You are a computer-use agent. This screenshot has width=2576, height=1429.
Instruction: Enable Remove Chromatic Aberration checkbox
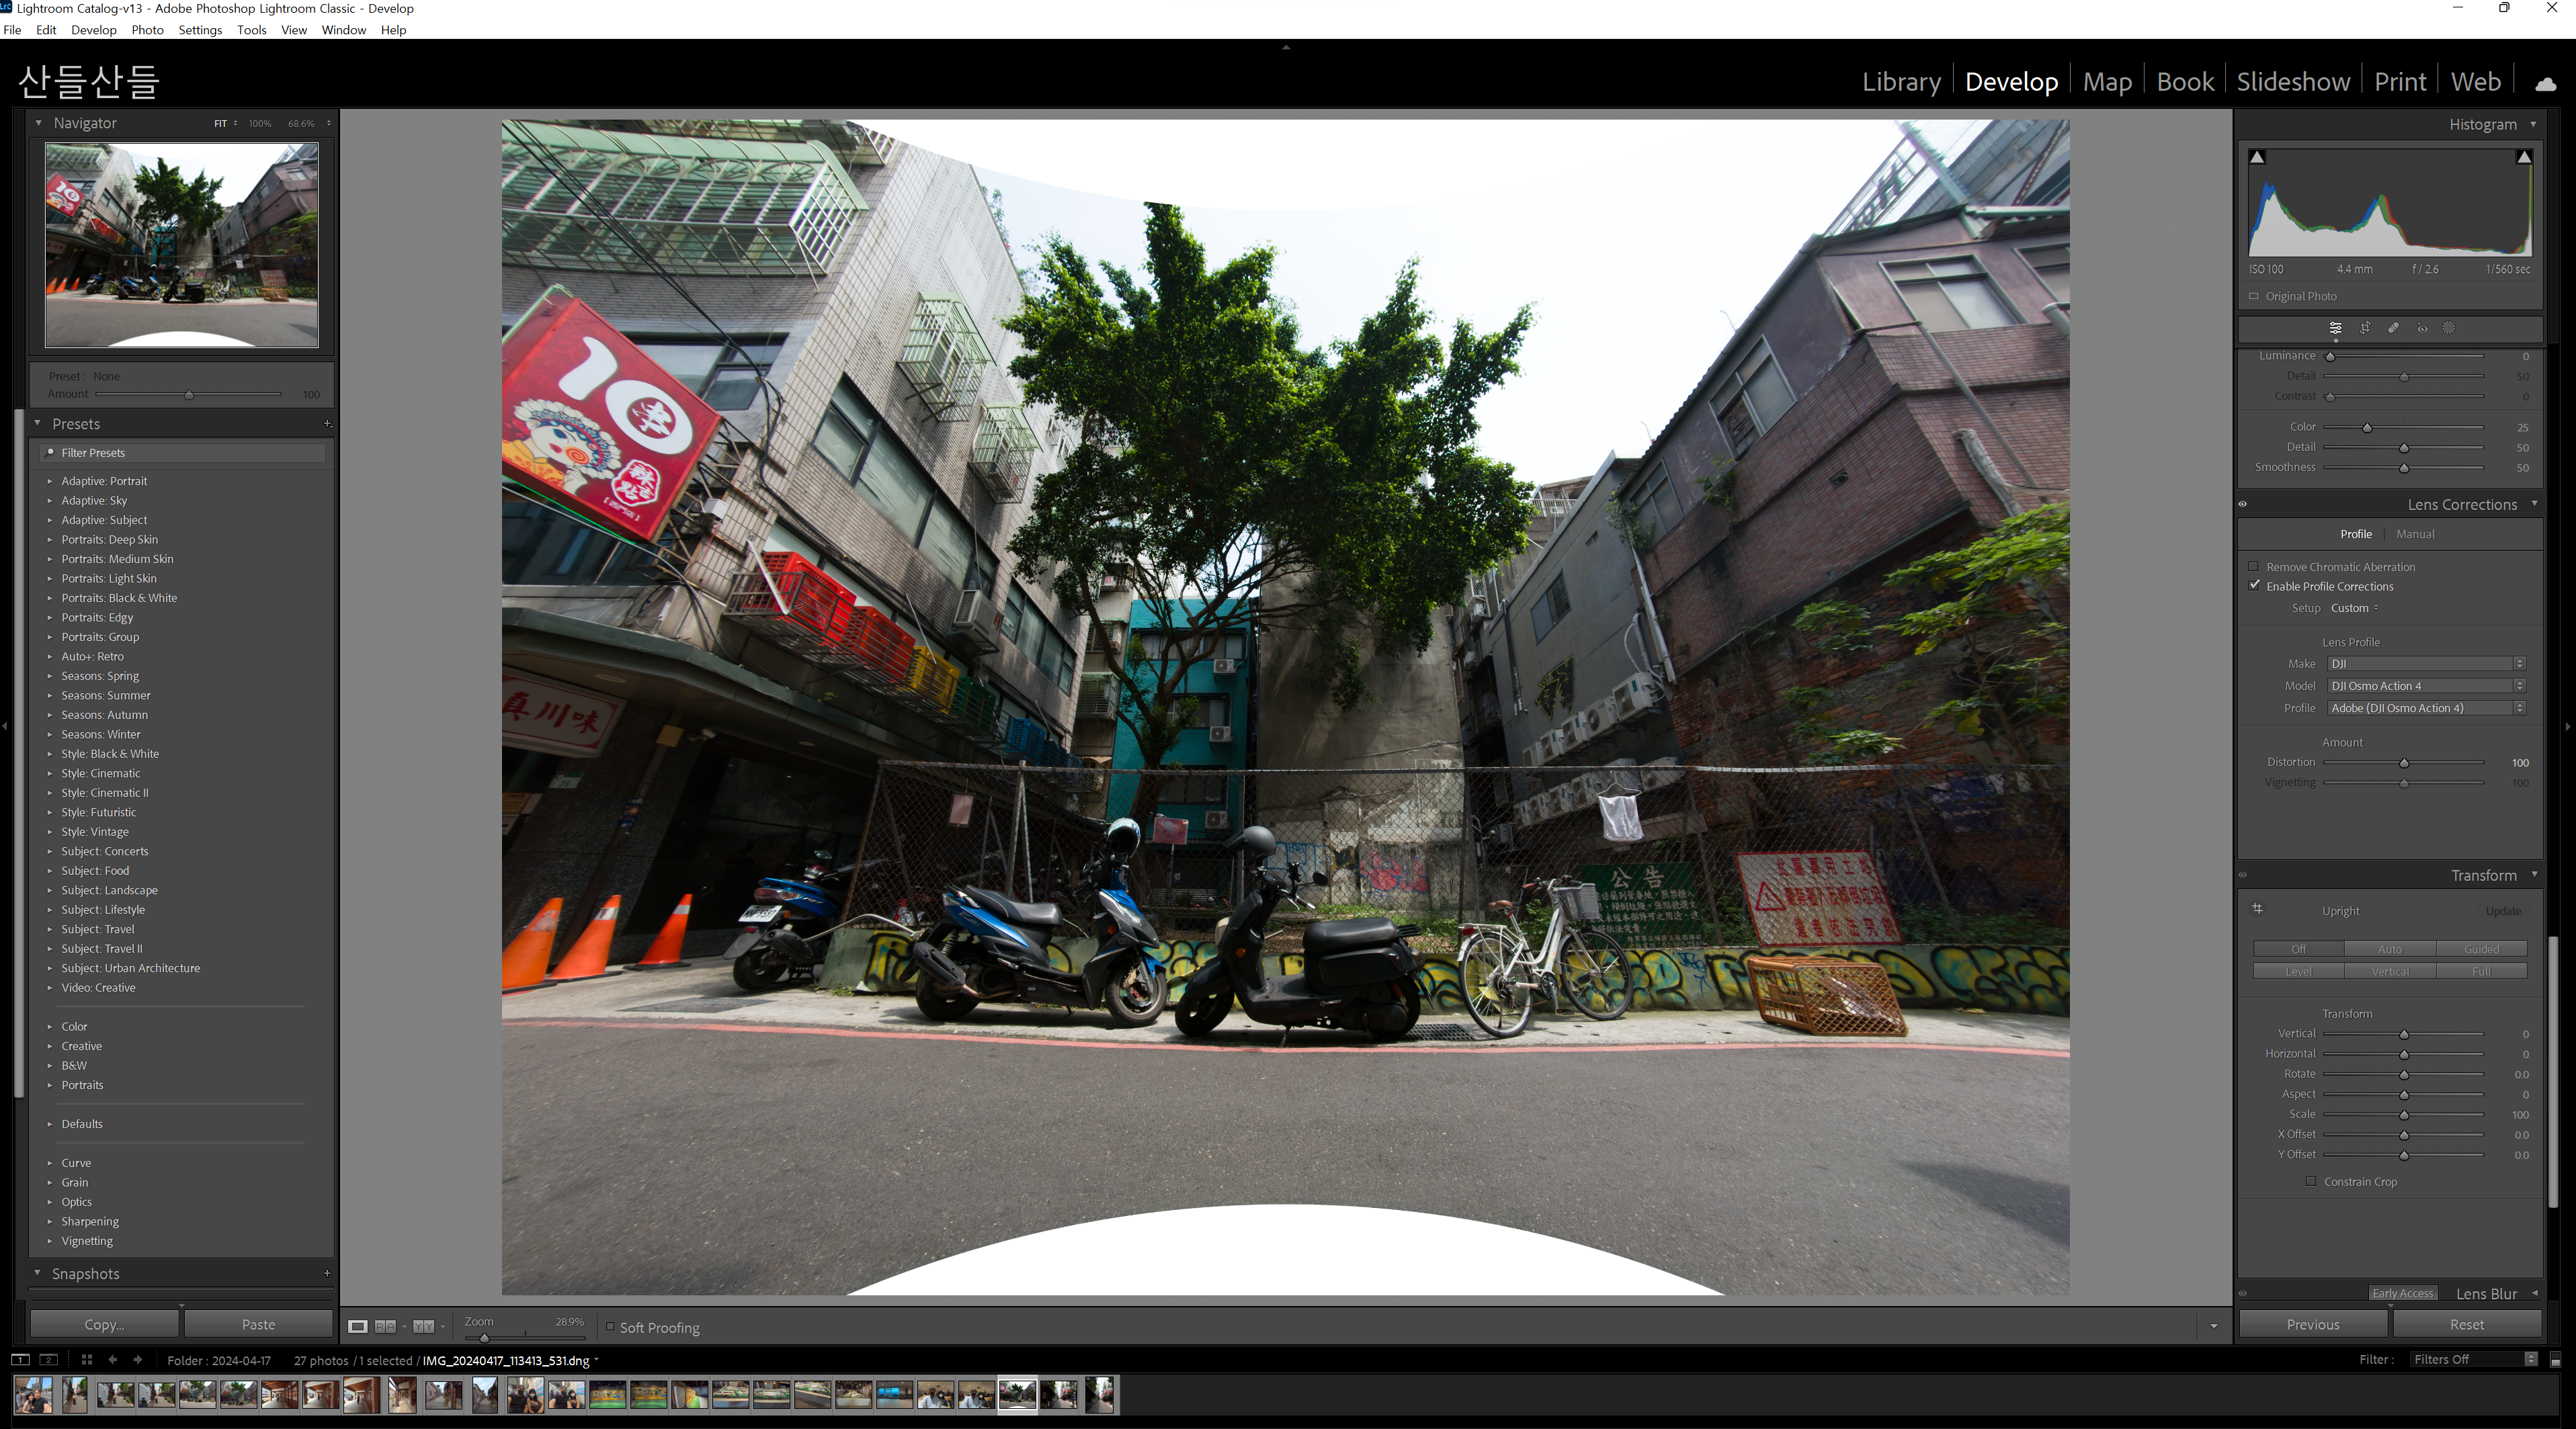(2254, 567)
